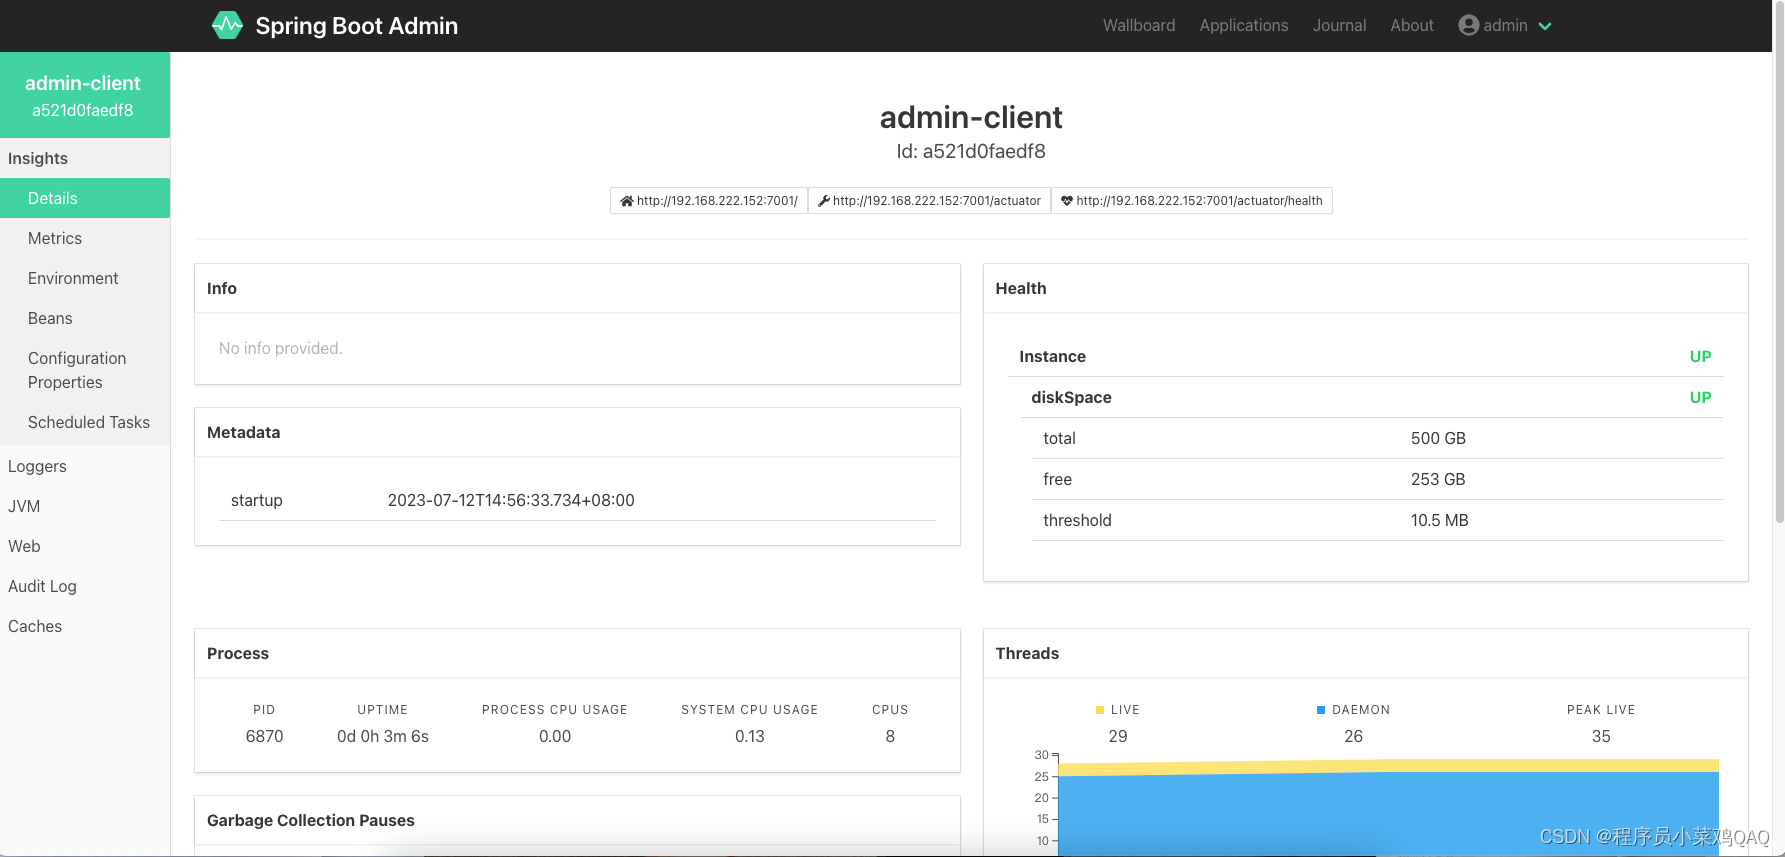Click the wrench icon on actuator URL

click(824, 201)
